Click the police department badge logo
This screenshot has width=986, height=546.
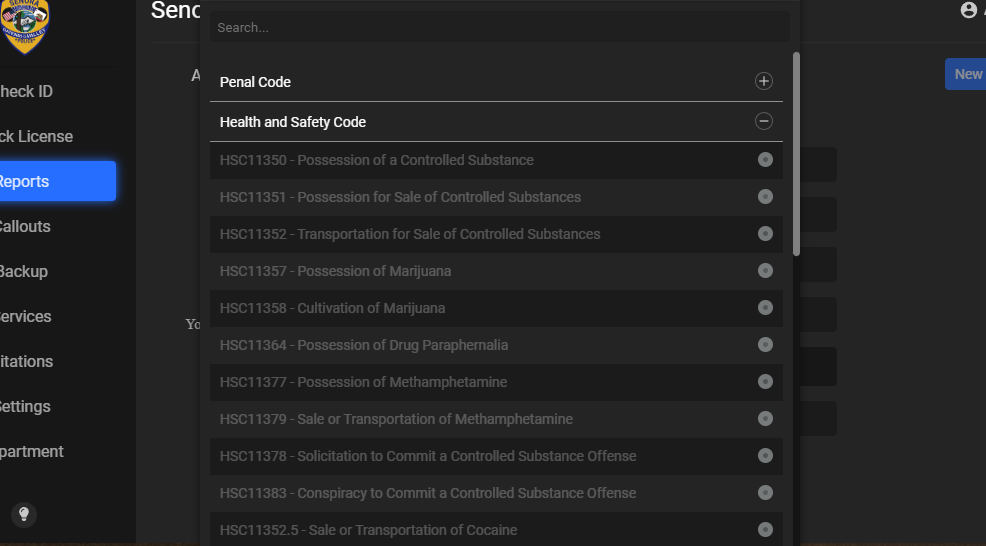click(x=27, y=24)
